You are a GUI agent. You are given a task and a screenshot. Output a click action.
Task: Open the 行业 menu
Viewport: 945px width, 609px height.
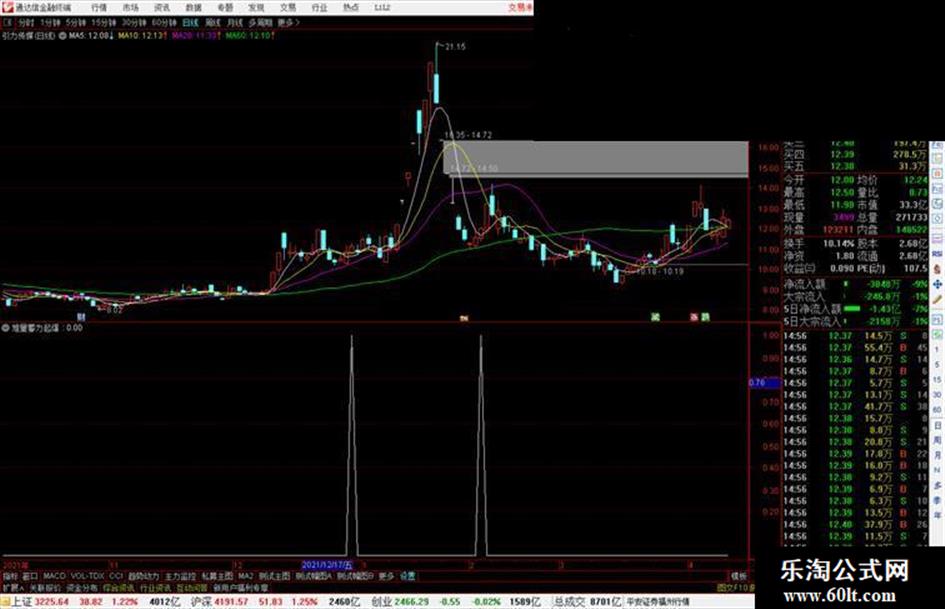coord(319,8)
